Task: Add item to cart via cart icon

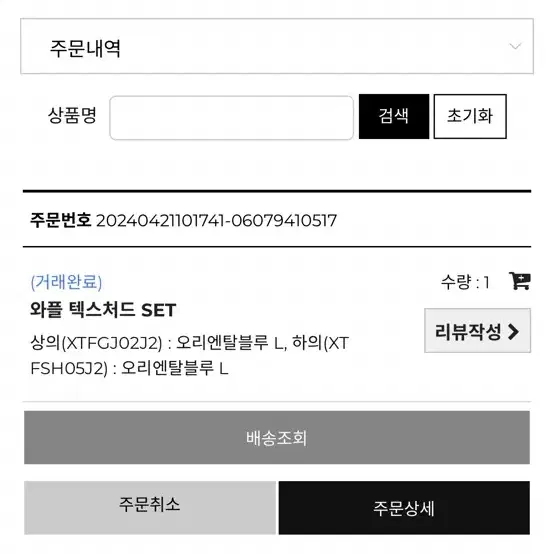Action: (519, 281)
